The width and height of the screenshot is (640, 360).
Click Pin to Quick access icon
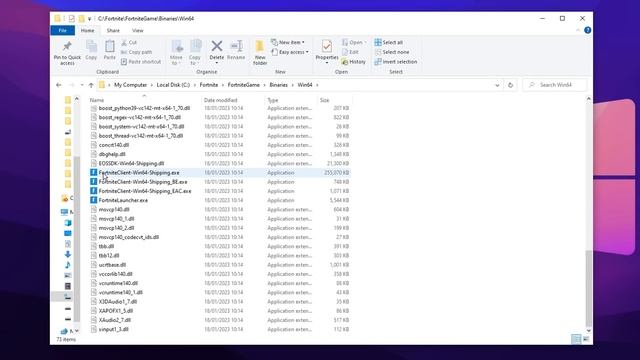67,46
